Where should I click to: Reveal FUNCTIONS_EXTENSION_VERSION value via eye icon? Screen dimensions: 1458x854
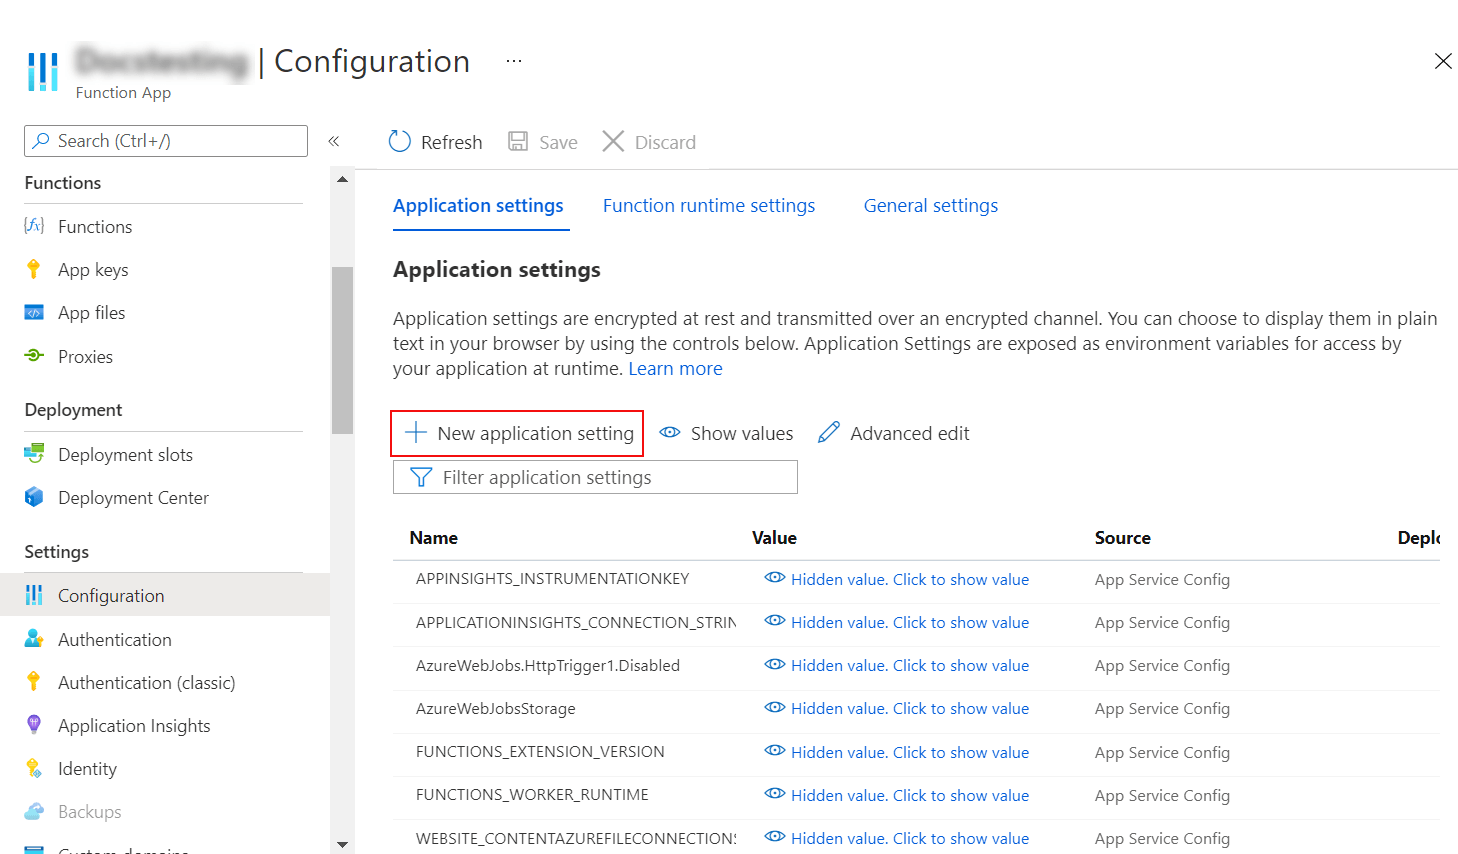[x=774, y=751]
